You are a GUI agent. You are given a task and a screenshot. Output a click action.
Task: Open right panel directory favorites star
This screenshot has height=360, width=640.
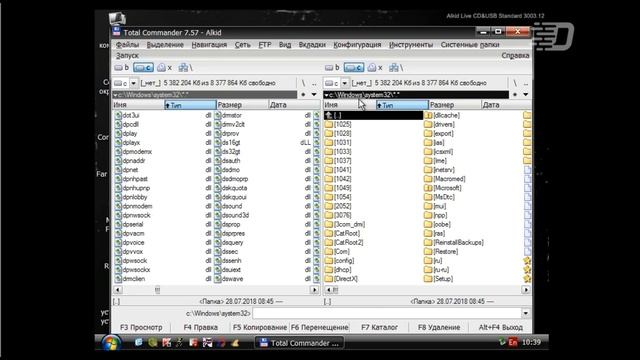pos(515,95)
